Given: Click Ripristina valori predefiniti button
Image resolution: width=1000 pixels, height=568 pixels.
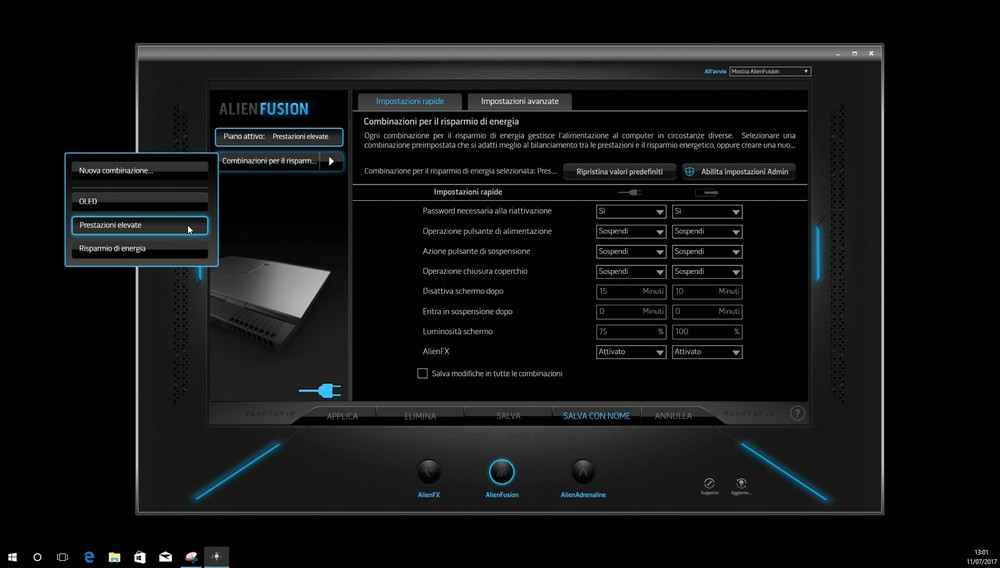Looking at the screenshot, I should 619,171.
